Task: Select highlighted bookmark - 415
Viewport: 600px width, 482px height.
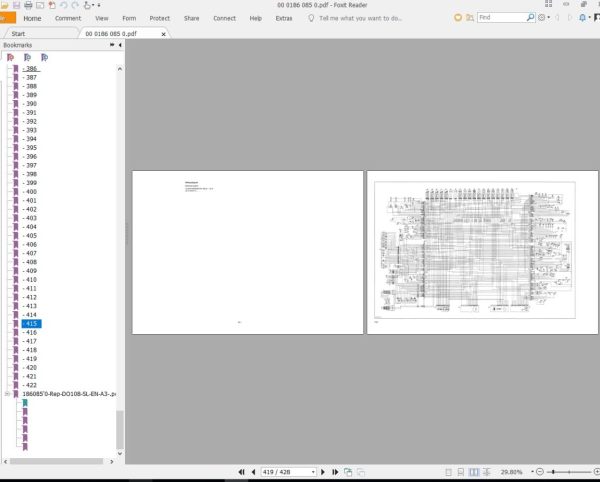Action: click(31, 324)
